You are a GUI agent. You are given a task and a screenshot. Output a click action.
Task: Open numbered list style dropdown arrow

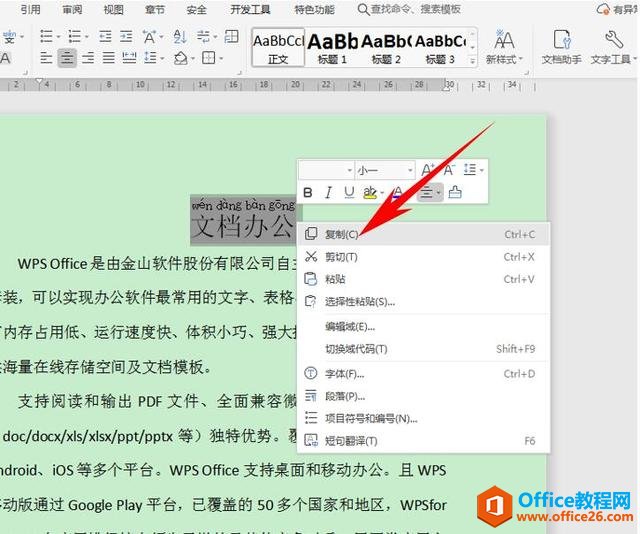pos(87,37)
